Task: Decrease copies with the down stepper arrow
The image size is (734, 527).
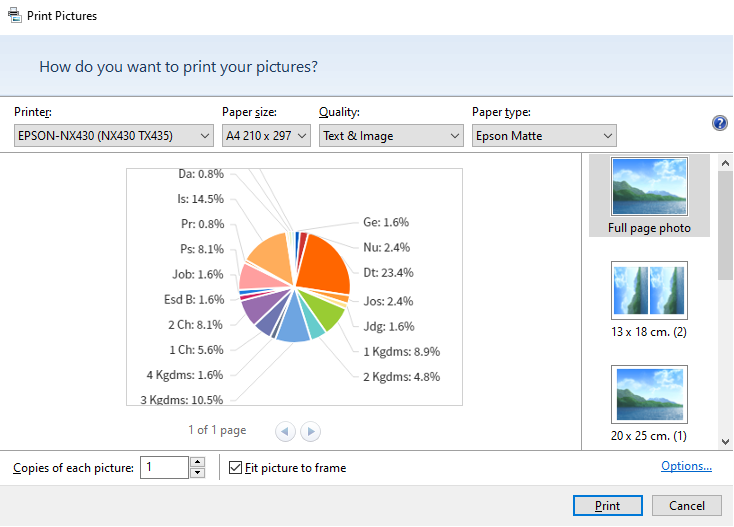Action: 198,473
